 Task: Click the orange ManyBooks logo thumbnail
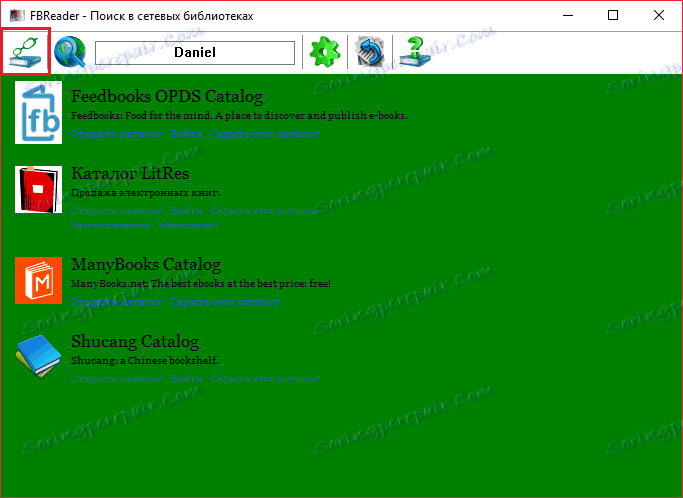38,280
